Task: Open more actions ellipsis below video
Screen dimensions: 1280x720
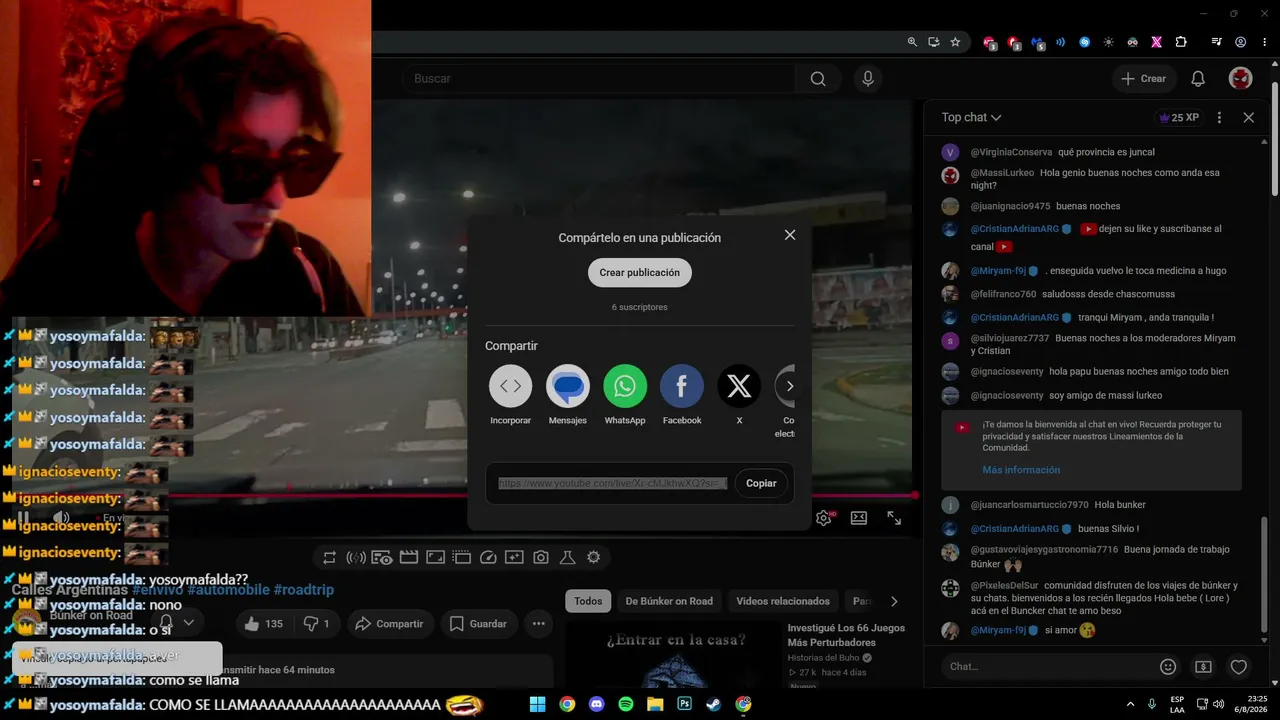Action: pyautogui.click(x=538, y=624)
